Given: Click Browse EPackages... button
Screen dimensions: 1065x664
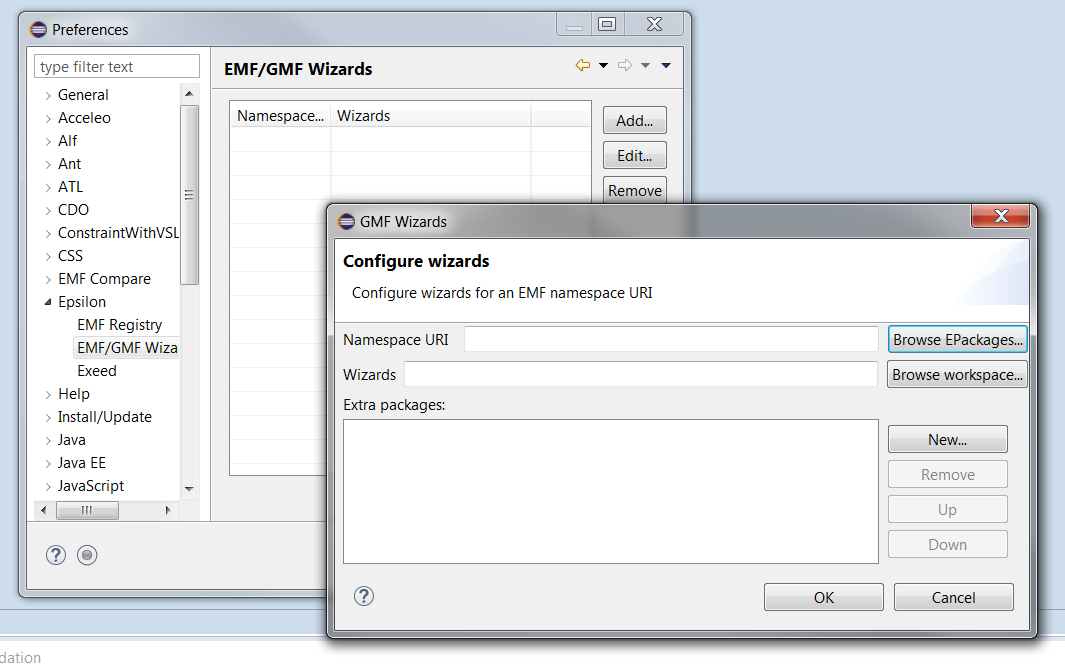Looking at the screenshot, I should [957, 339].
